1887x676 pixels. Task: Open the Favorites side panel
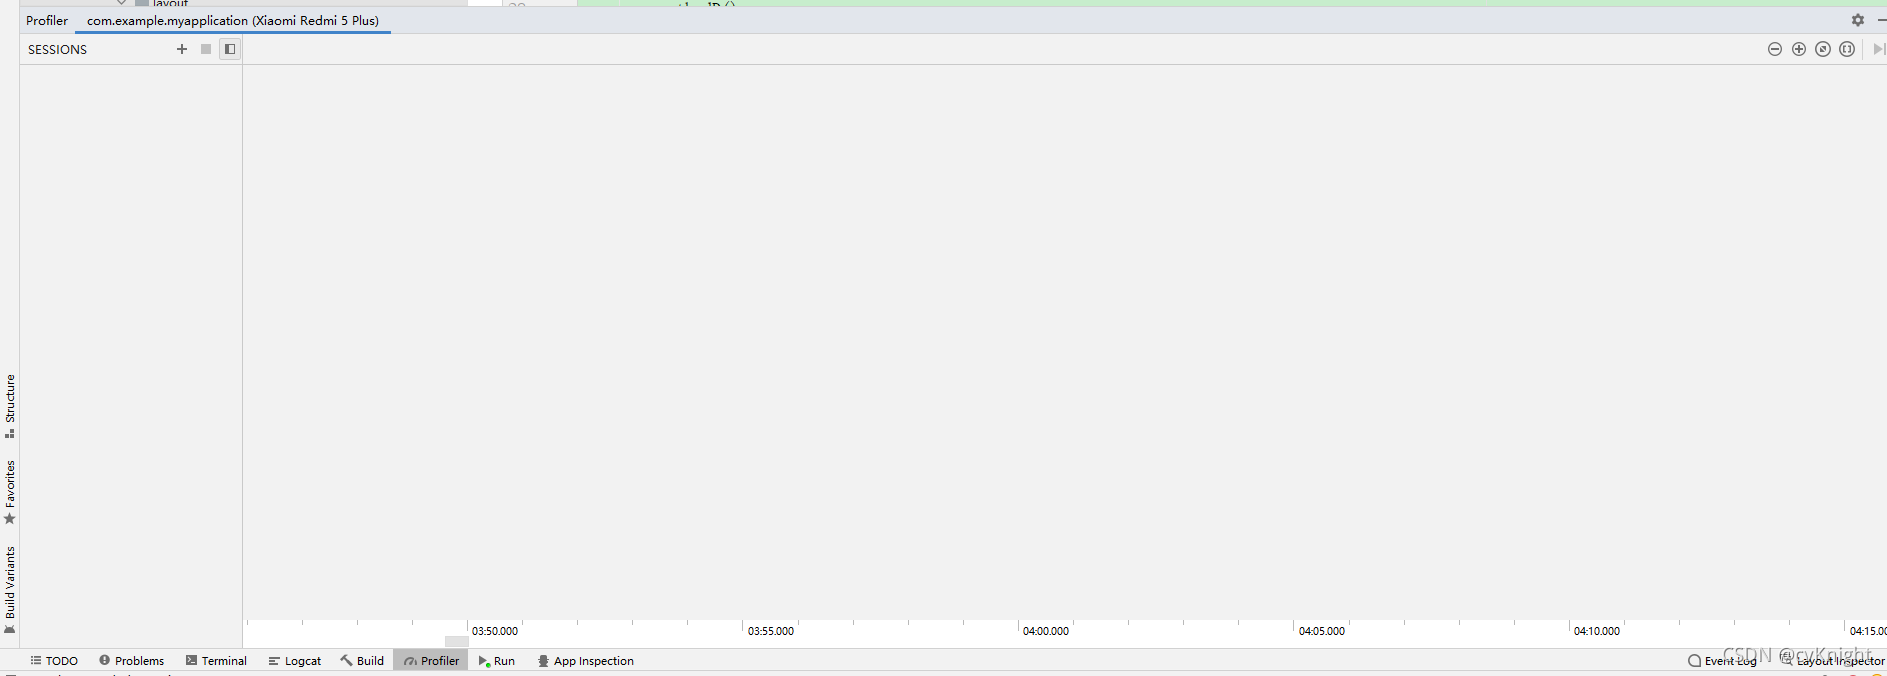coord(10,492)
